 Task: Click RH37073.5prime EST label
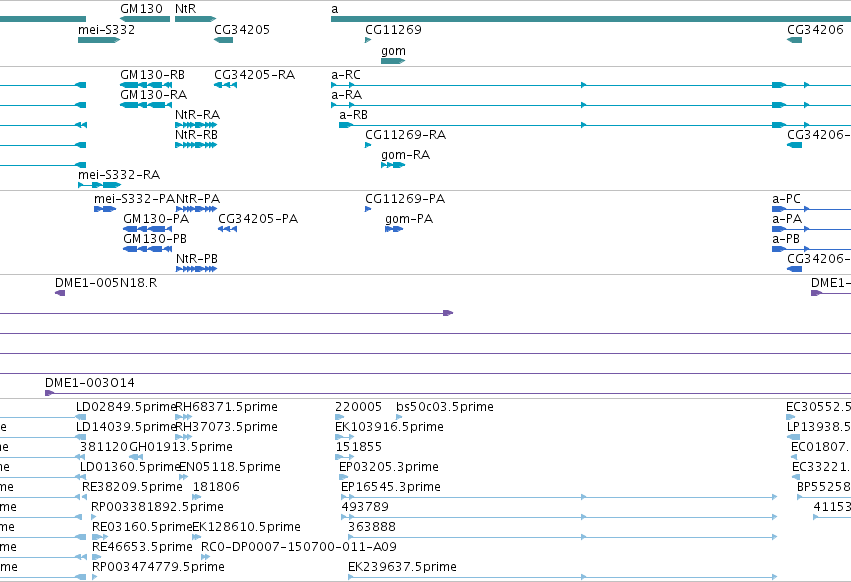click(x=226, y=427)
